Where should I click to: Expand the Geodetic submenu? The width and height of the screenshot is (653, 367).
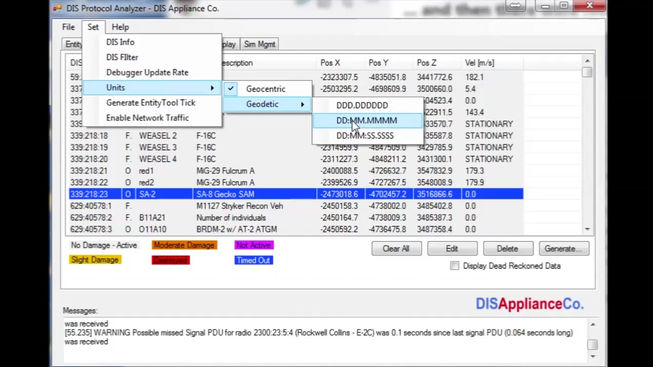[267, 104]
